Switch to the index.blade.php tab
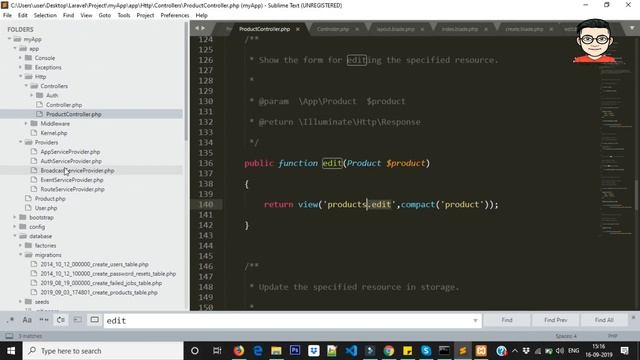 pyautogui.click(x=460, y=29)
